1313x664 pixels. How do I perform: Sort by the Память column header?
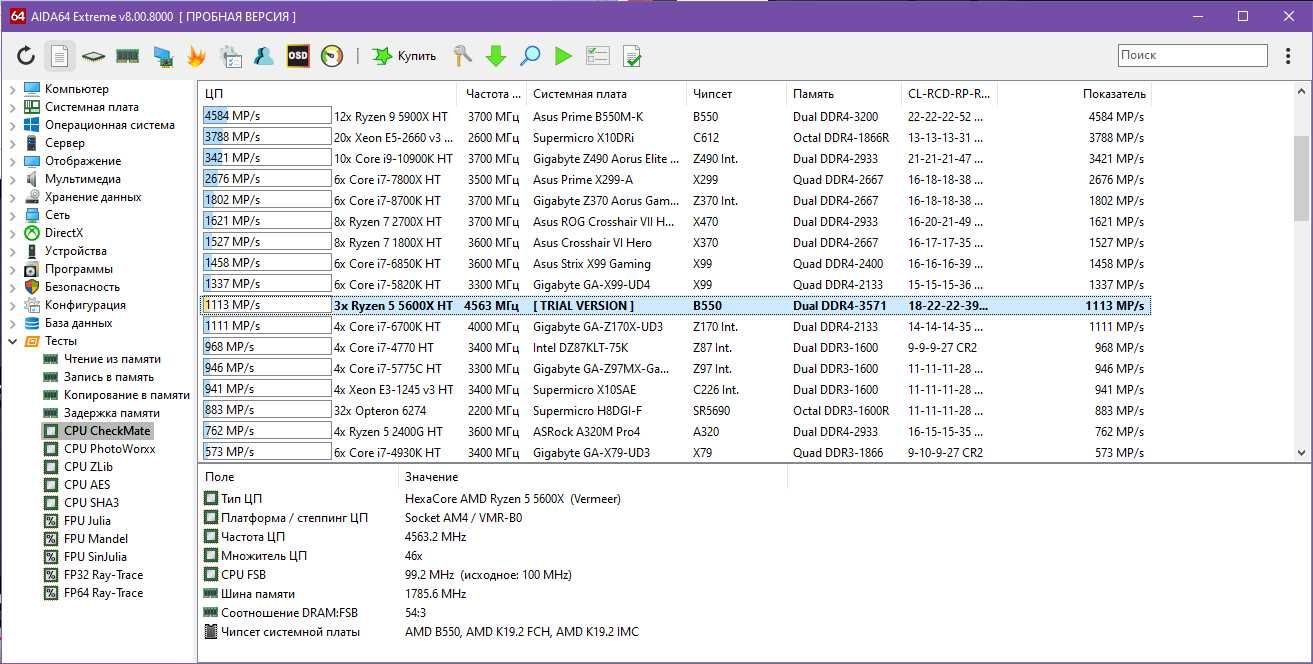coord(844,94)
